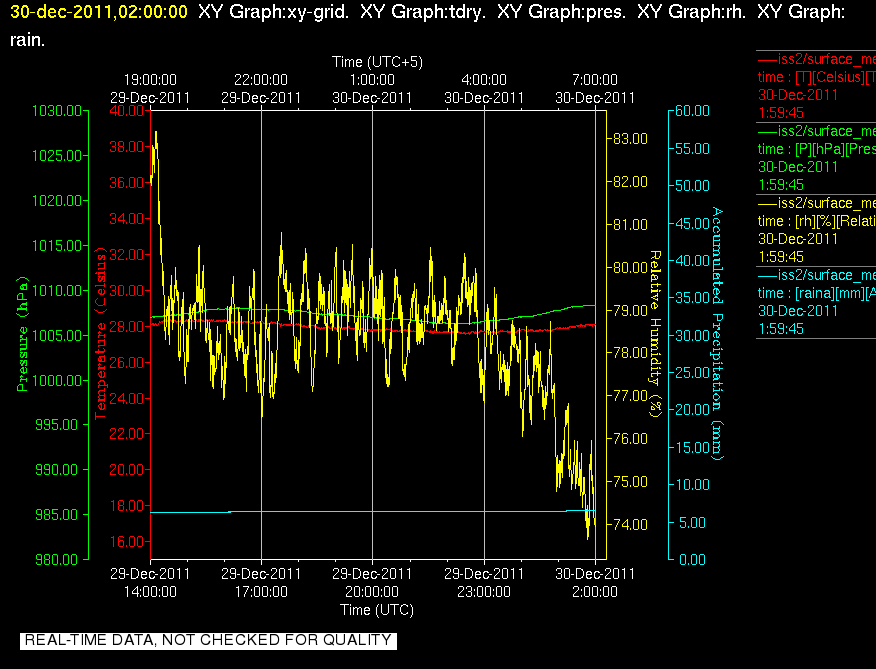Click the real-time data quality warning banner
The height and width of the screenshot is (669, 876).
click(x=208, y=640)
